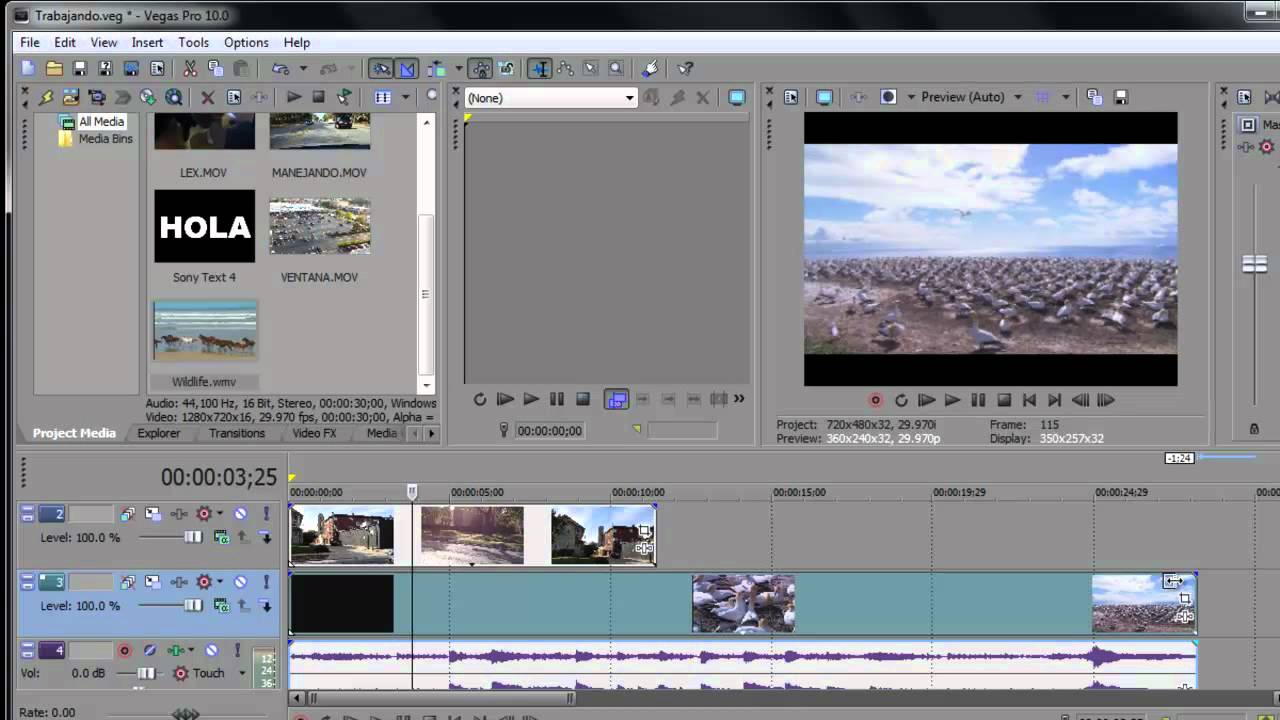
Task: Adjust track 2 Level slider
Action: pos(193,537)
